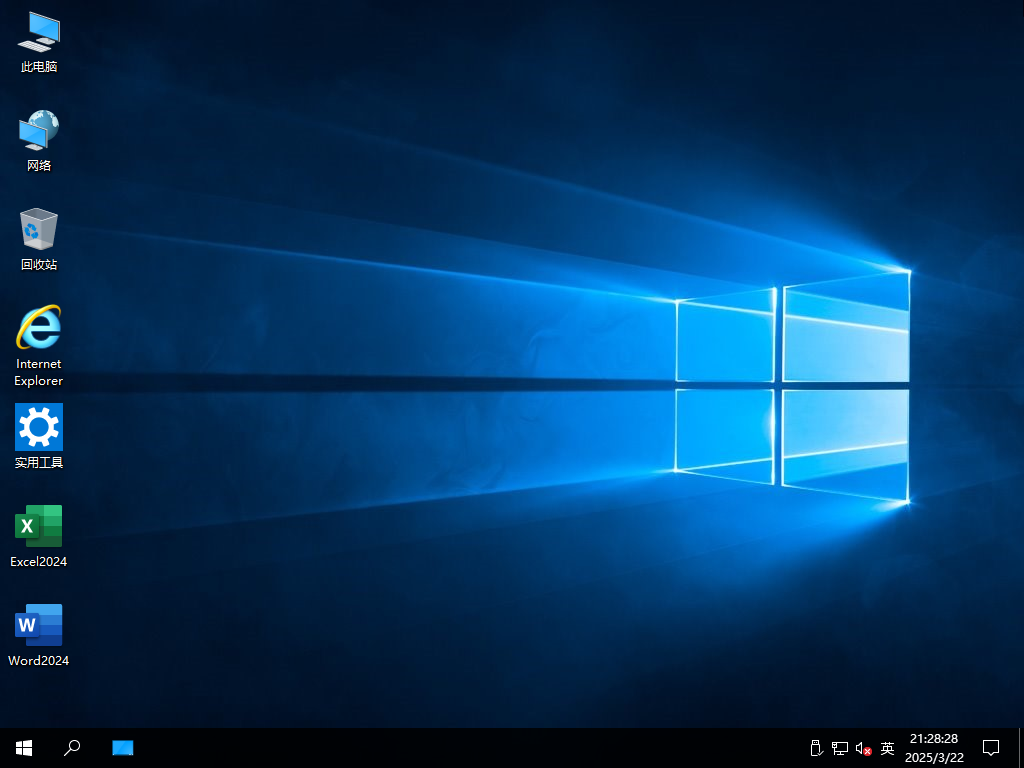Open the Windows Start menu
The height and width of the screenshot is (768, 1024).
24,748
